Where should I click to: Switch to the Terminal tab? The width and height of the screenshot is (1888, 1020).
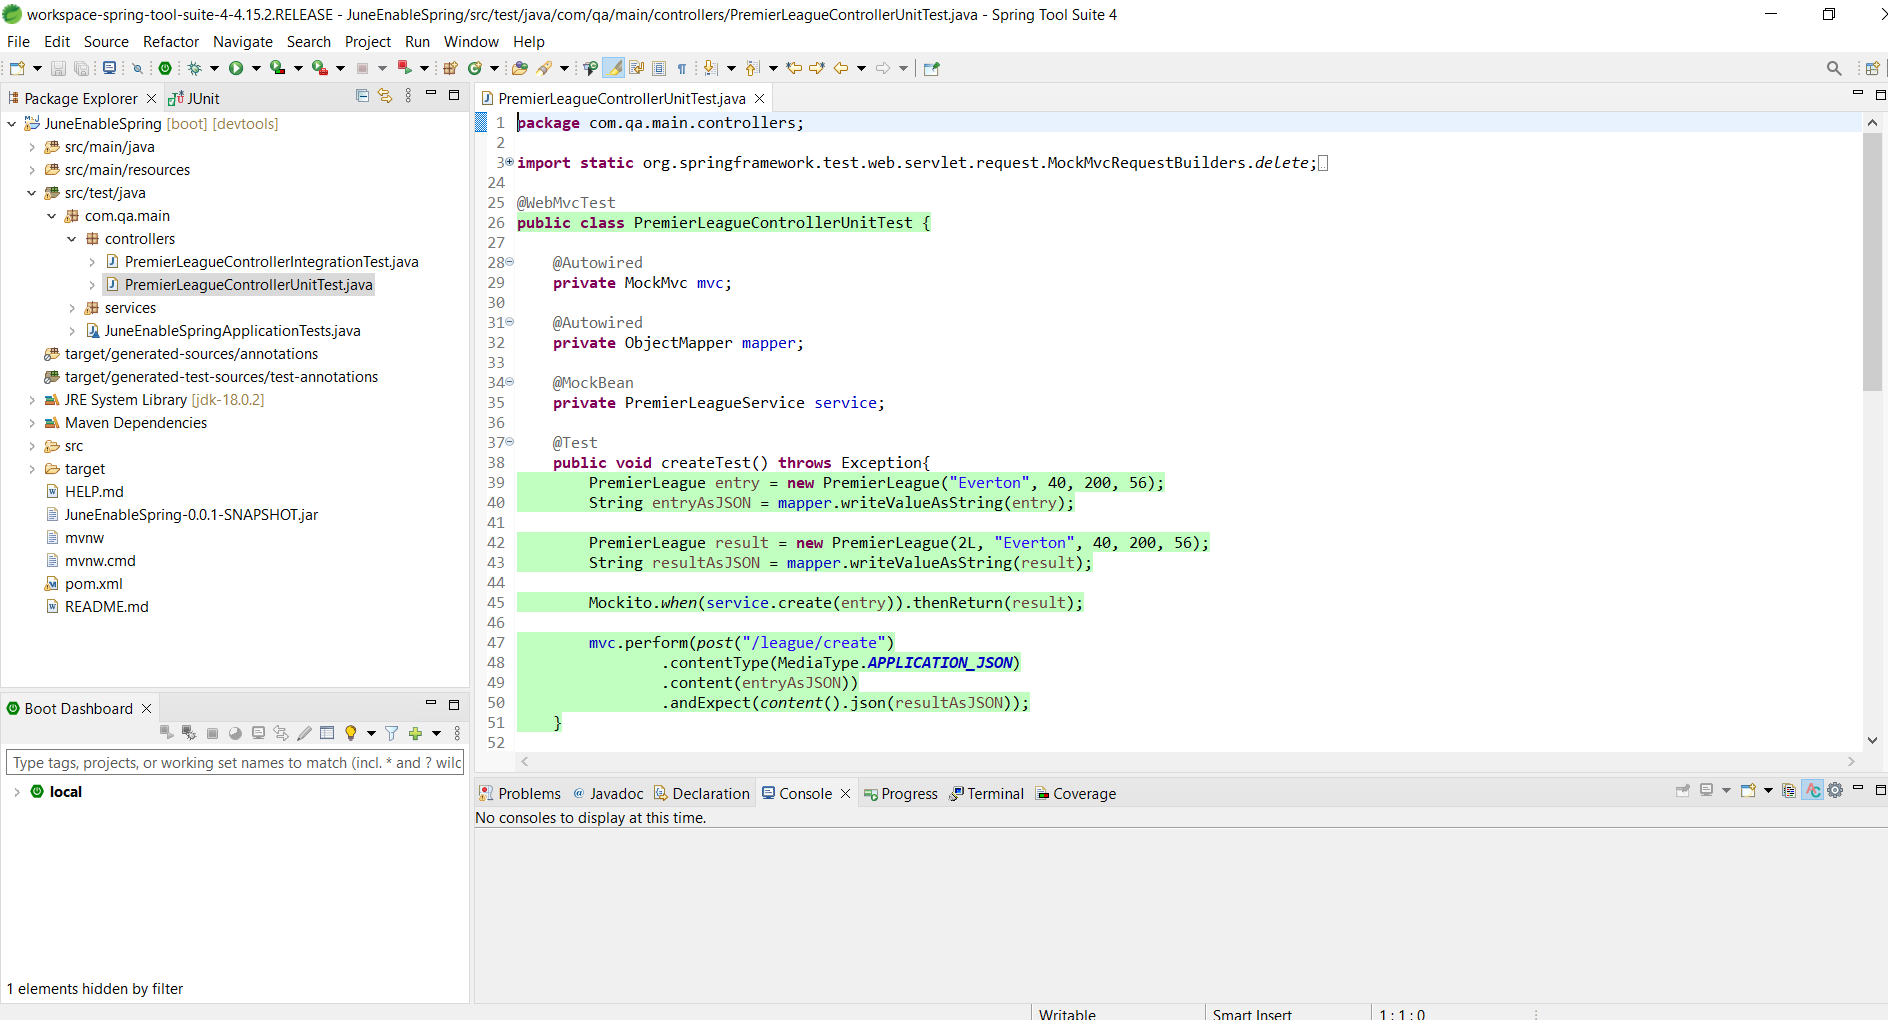[x=995, y=793]
